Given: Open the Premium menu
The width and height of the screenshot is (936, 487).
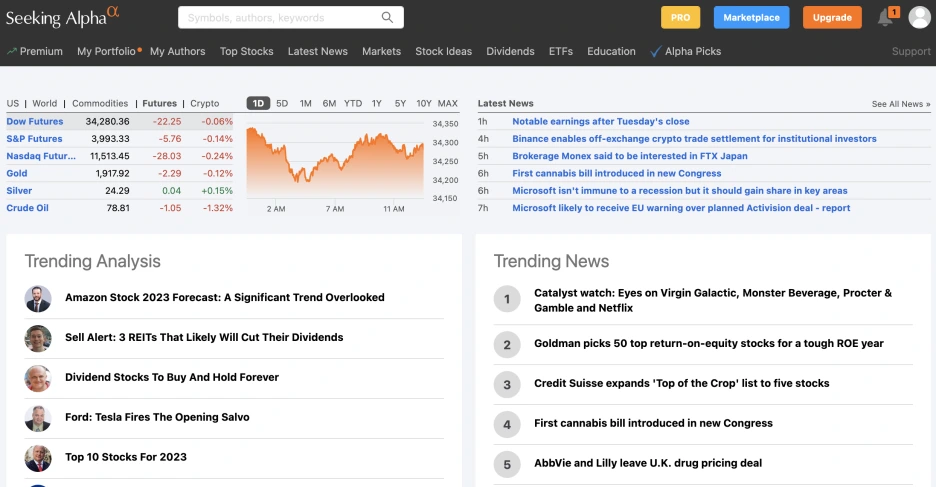Looking at the screenshot, I should (35, 51).
